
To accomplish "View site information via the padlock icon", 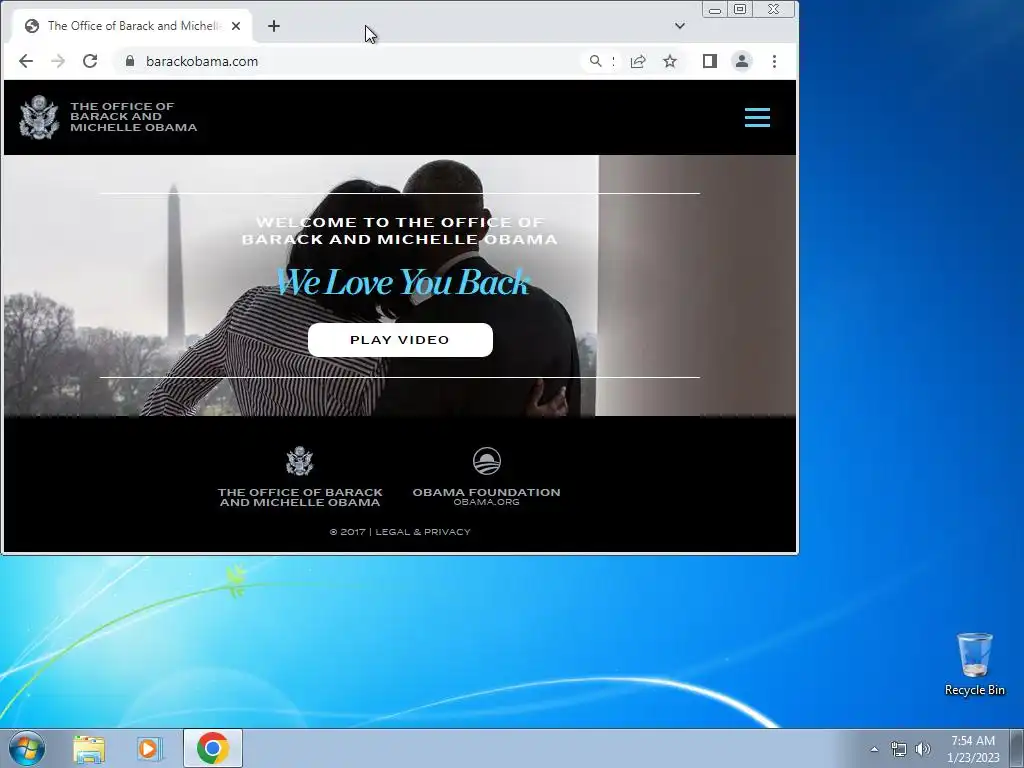I will point(130,61).
